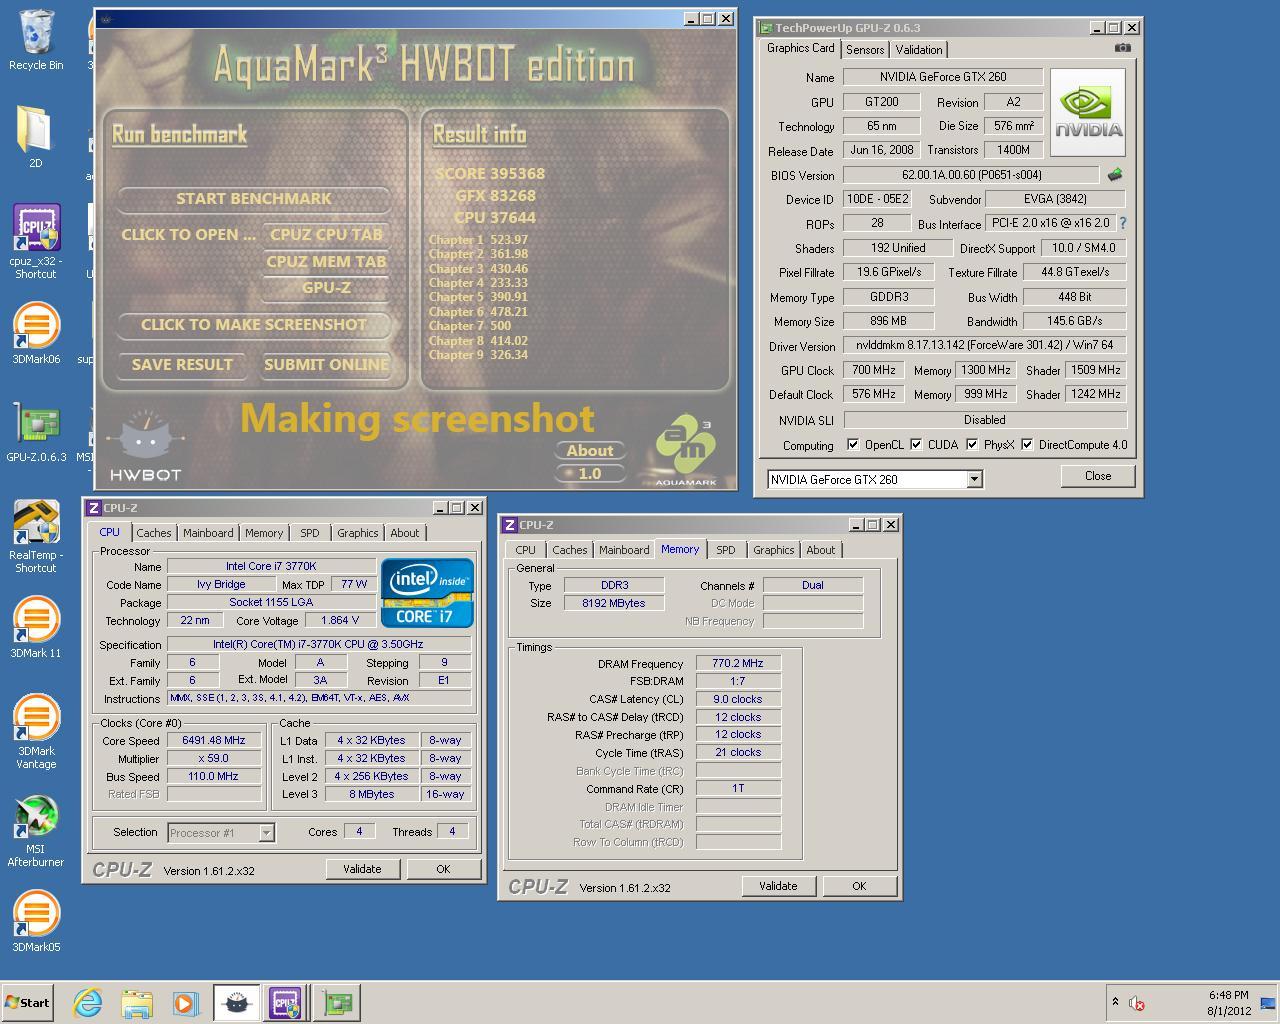Toggle the OpenCL checkbox in GPU-Z
The width and height of the screenshot is (1280, 1024).
coord(853,445)
